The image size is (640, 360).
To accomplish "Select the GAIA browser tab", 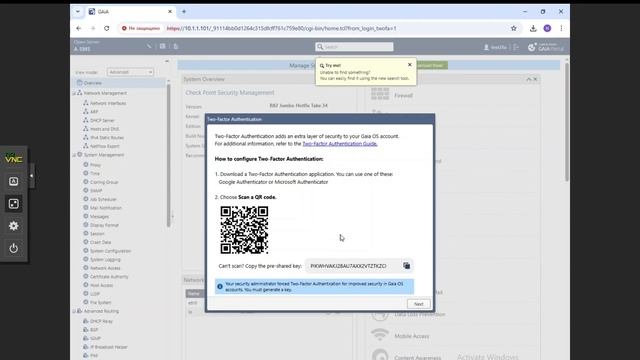I will coord(130,11).
